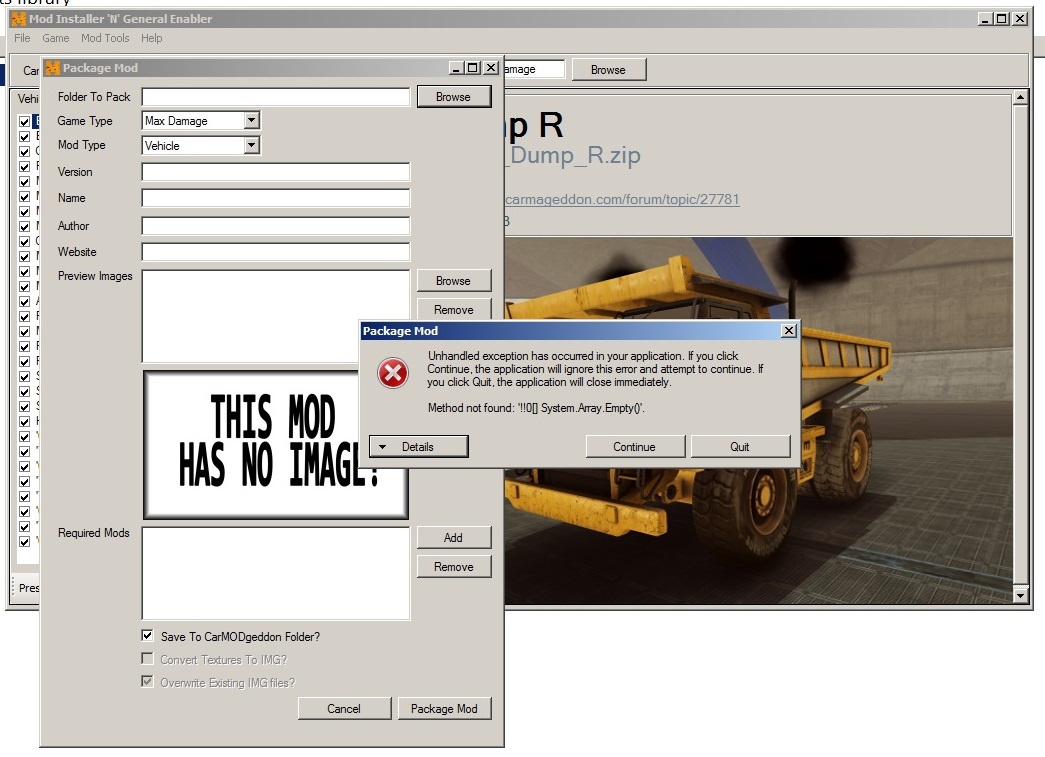Toggle Save To CarMODgeddon Folder checkbox

(x=148, y=635)
